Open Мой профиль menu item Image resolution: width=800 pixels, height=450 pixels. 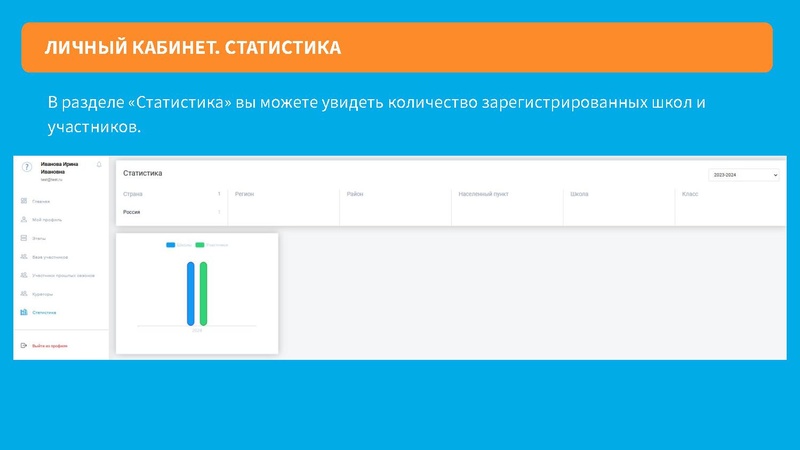pos(47,220)
